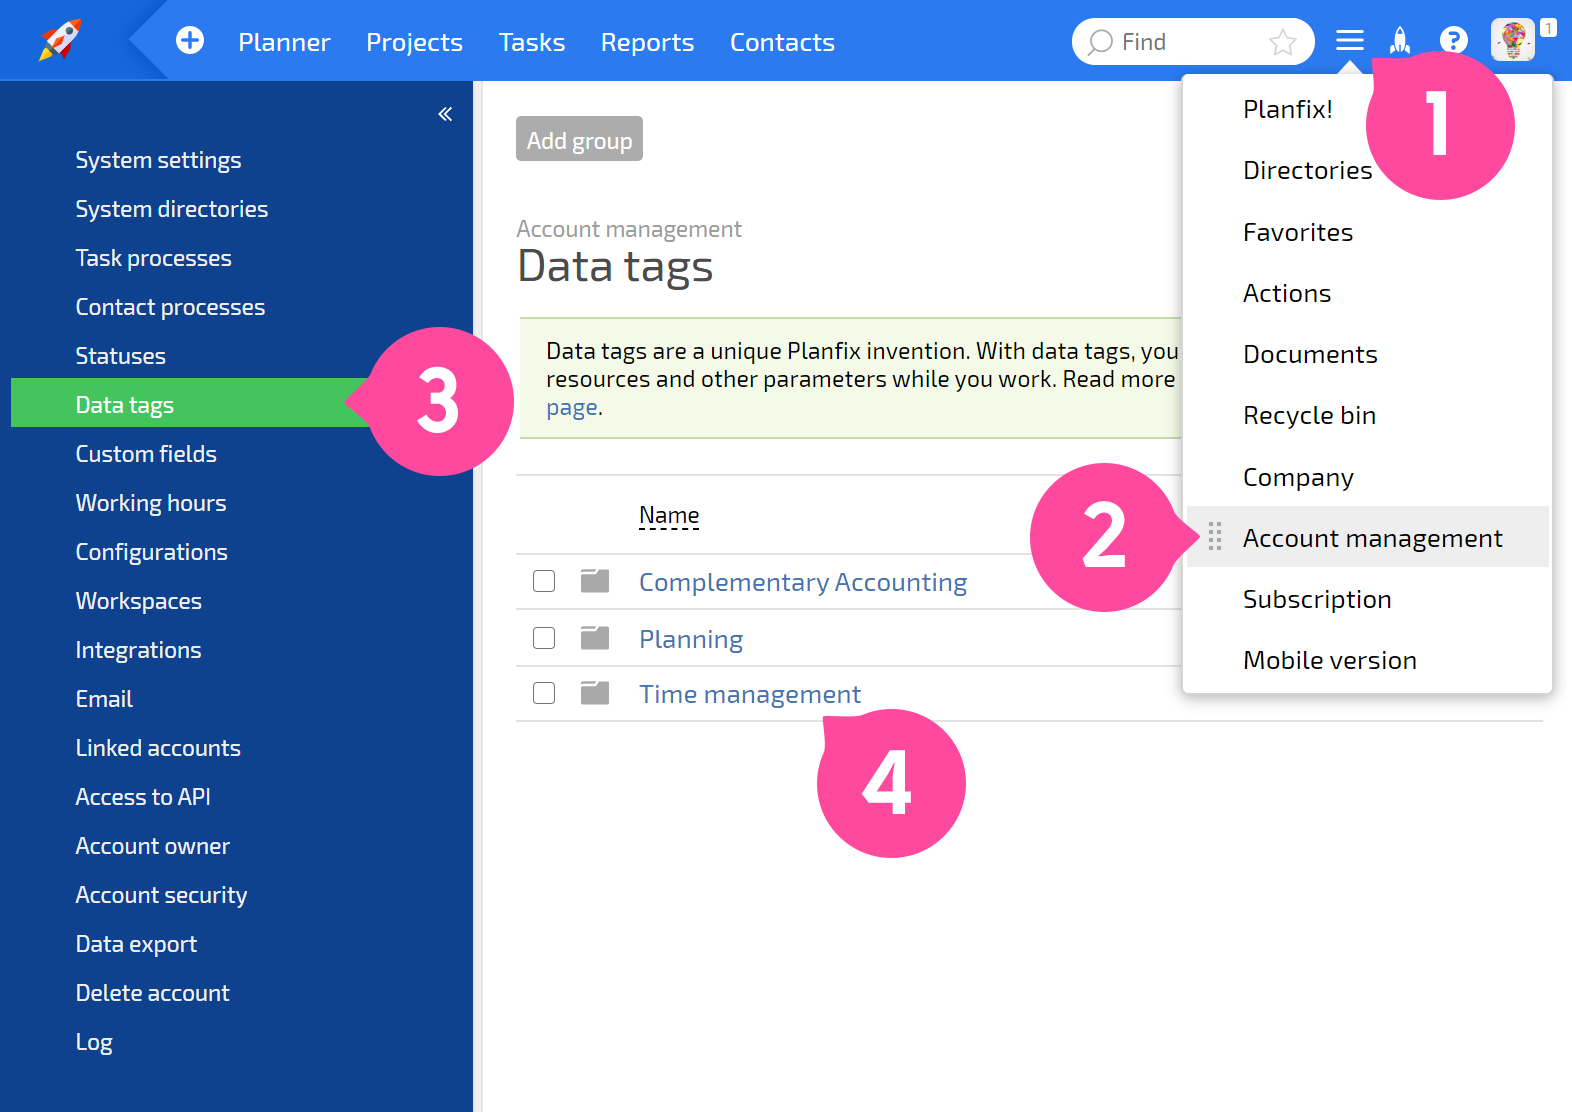Open Log in sidebar
The width and height of the screenshot is (1572, 1112).
coord(94,1042)
